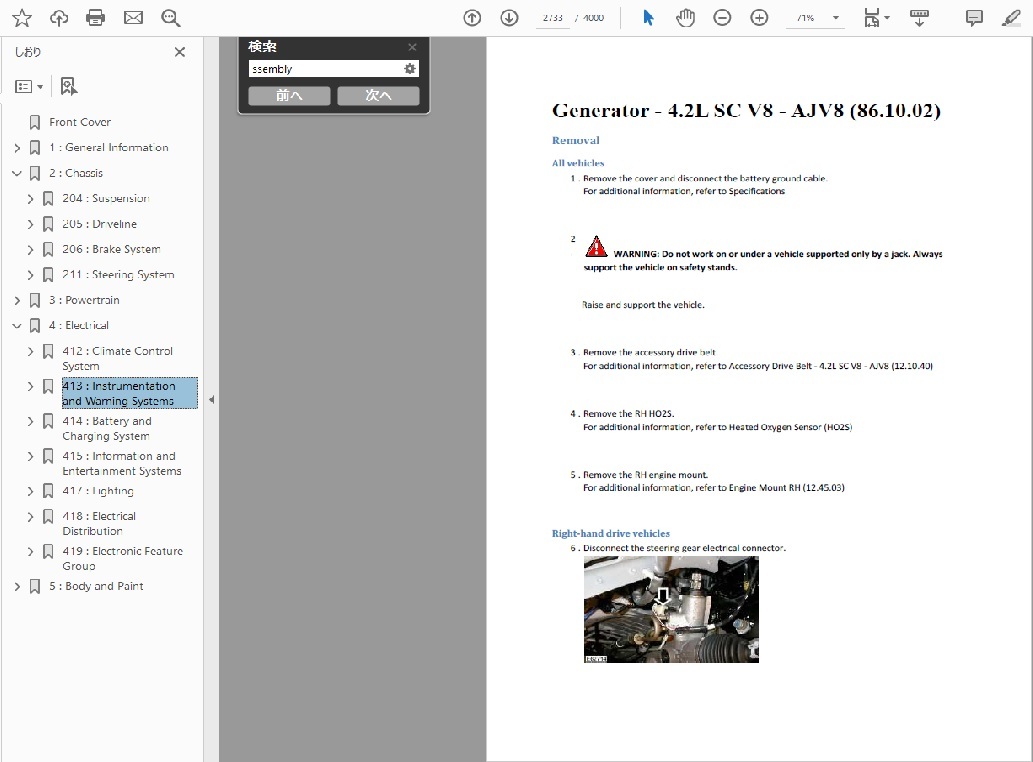Expand 205 : Driveline bookmark
Image resolution: width=1033 pixels, height=762 pixels.
coord(30,224)
